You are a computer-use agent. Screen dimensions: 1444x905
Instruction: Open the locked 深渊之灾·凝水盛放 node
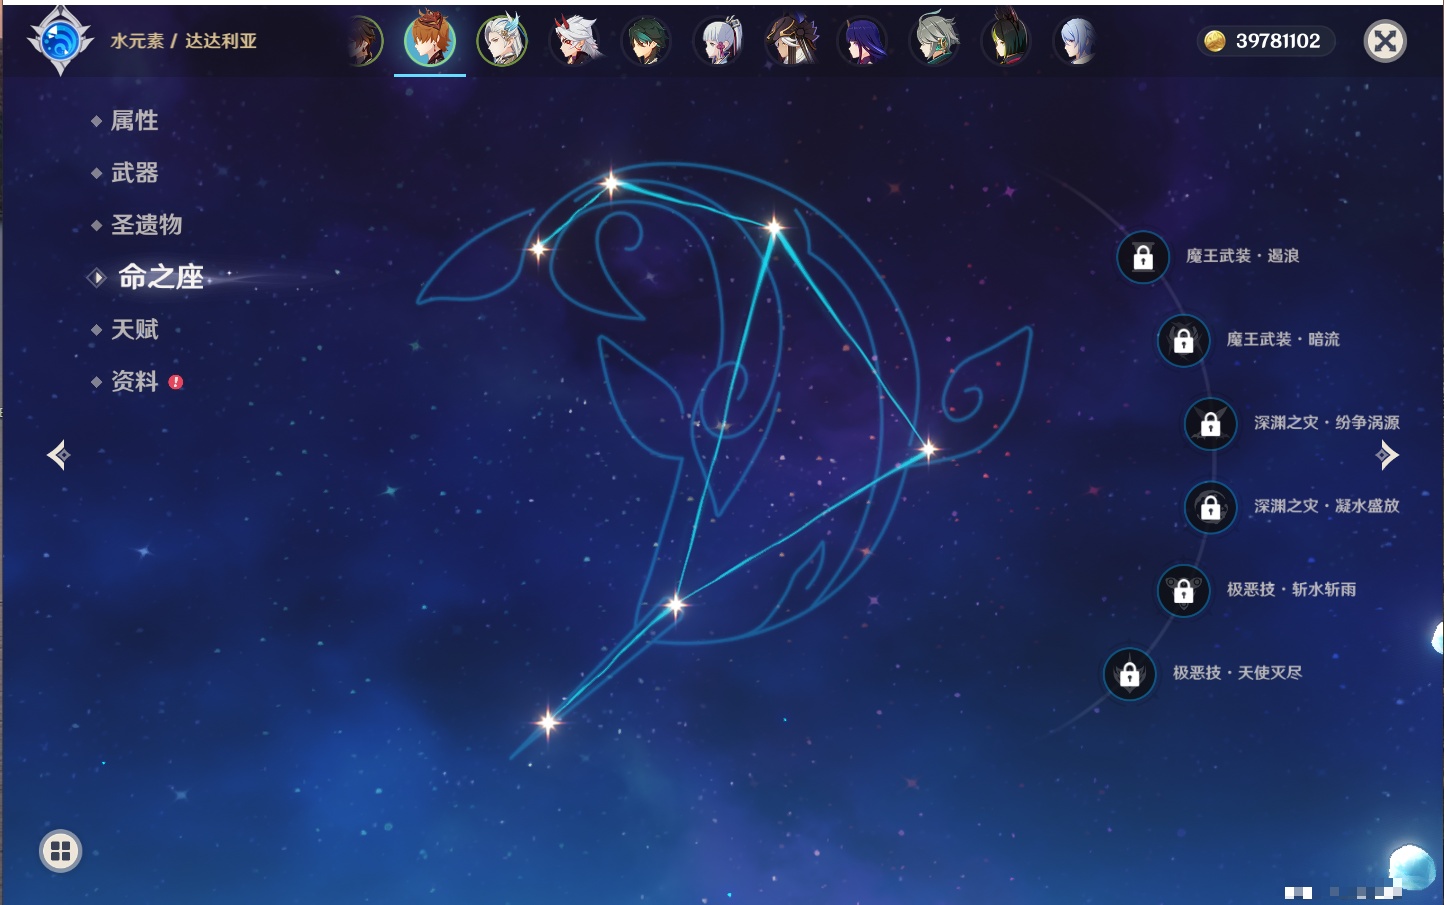(1211, 507)
